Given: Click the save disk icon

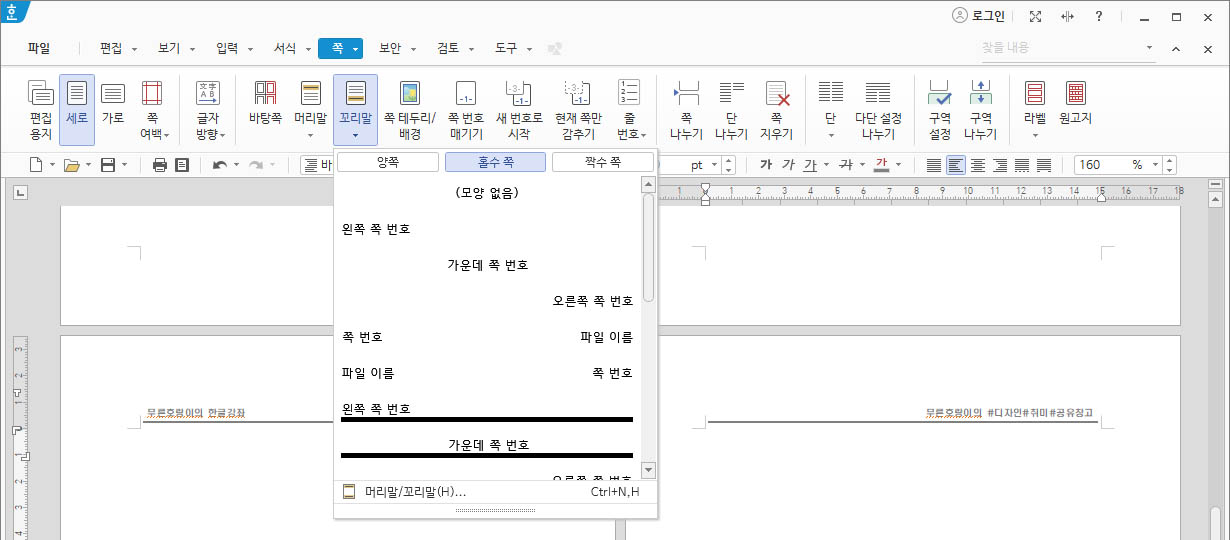Looking at the screenshot, I should pyautogui.click(x=108, y=165).
